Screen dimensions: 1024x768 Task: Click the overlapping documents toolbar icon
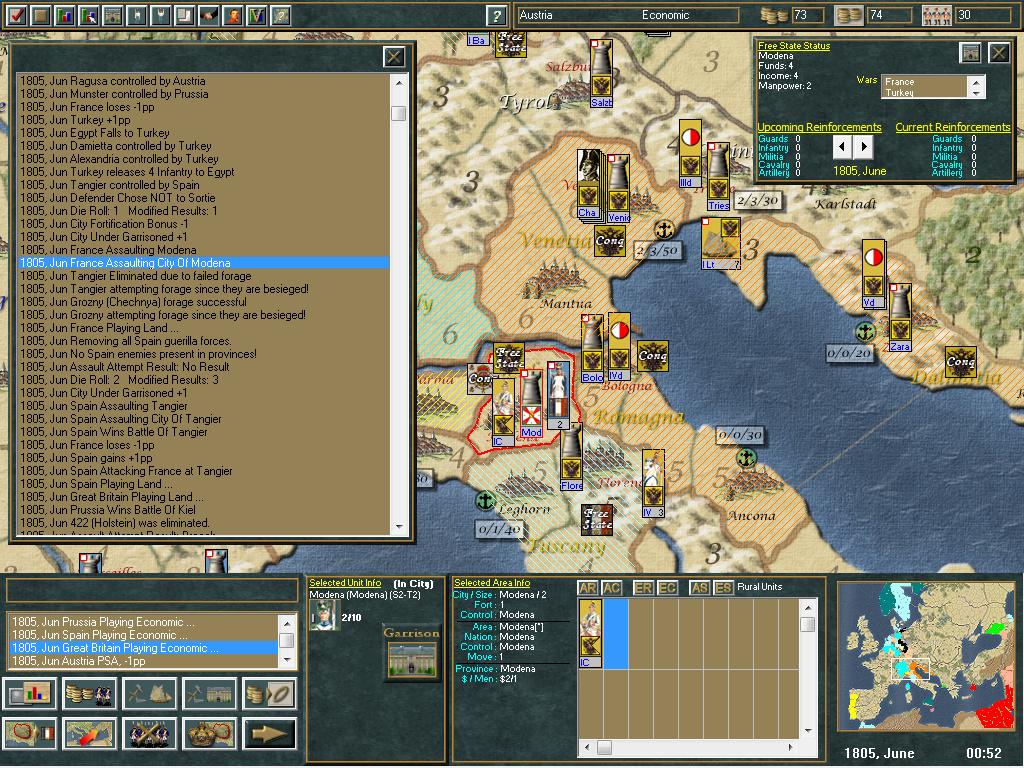185,15
